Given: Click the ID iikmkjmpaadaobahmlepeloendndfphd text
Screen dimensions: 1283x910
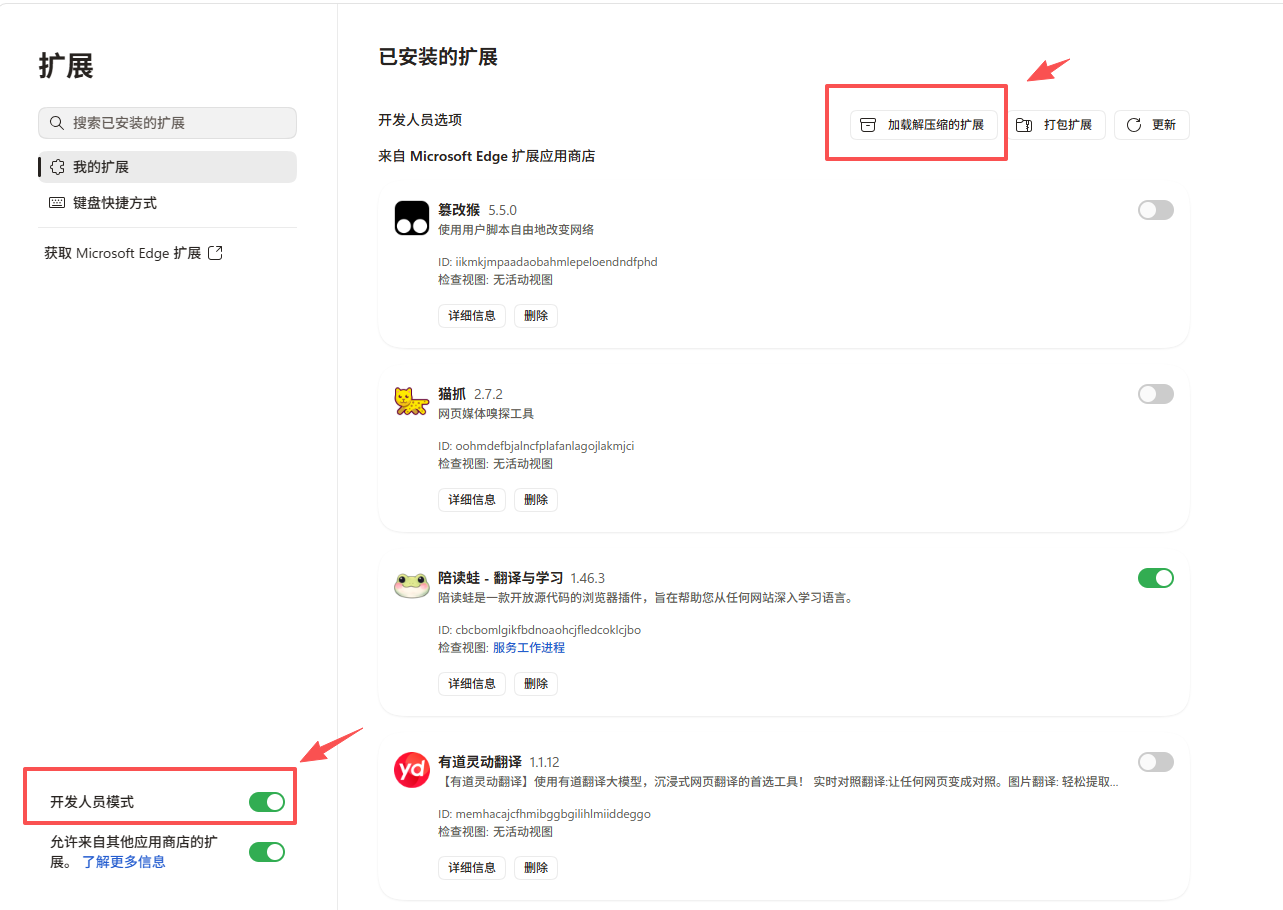Looking at the screenshot, I should click(x=548, y=262).
